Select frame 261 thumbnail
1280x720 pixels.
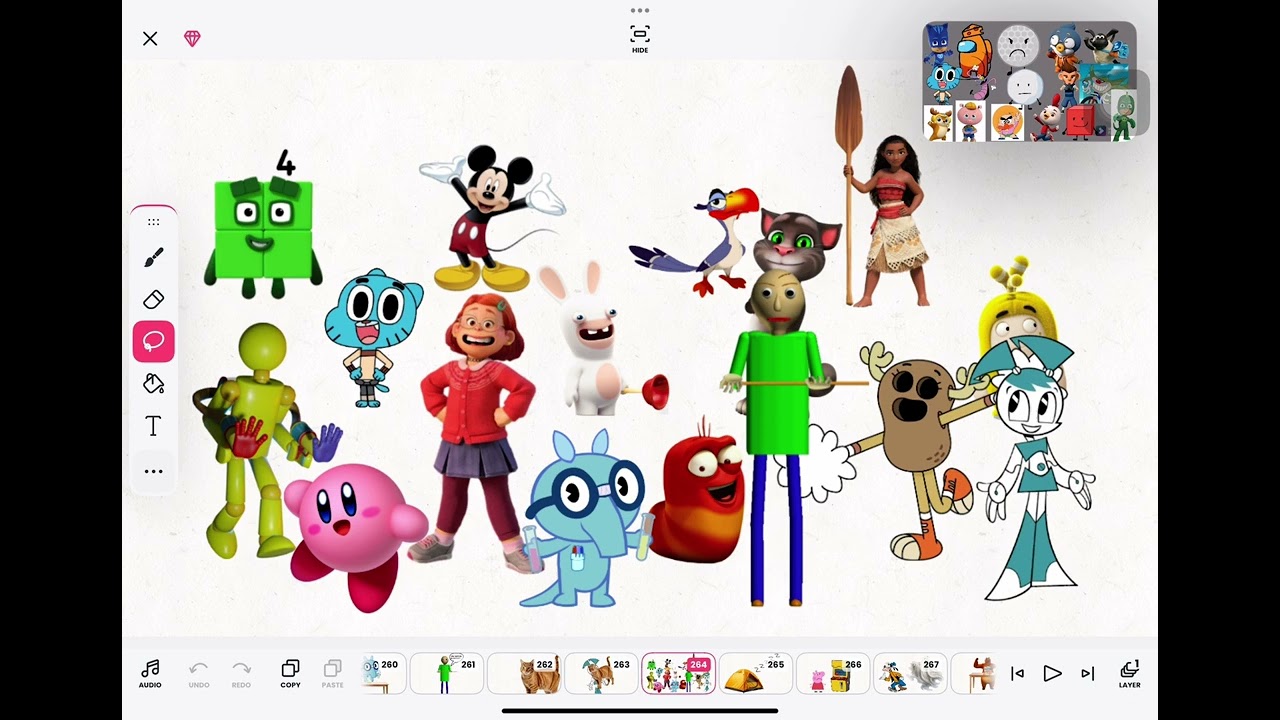(447, 674)
